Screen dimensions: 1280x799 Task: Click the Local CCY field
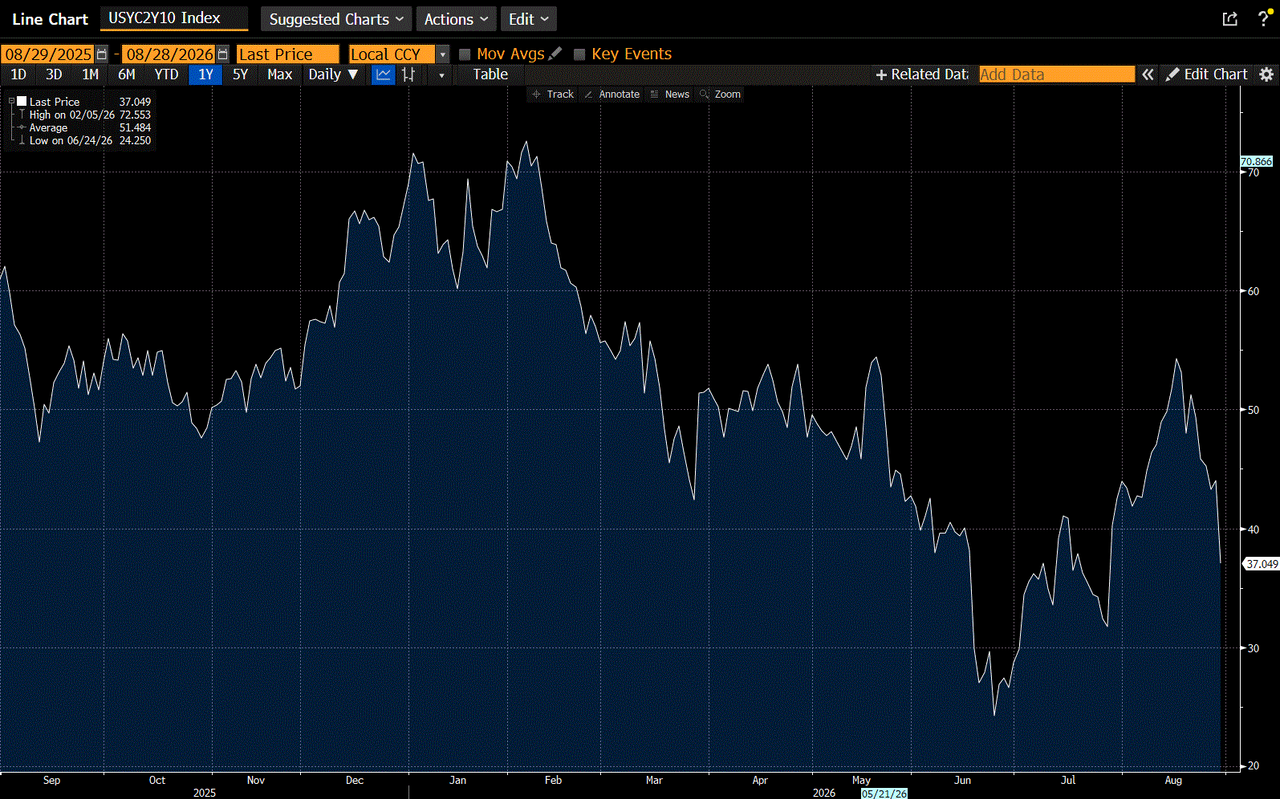392,54
